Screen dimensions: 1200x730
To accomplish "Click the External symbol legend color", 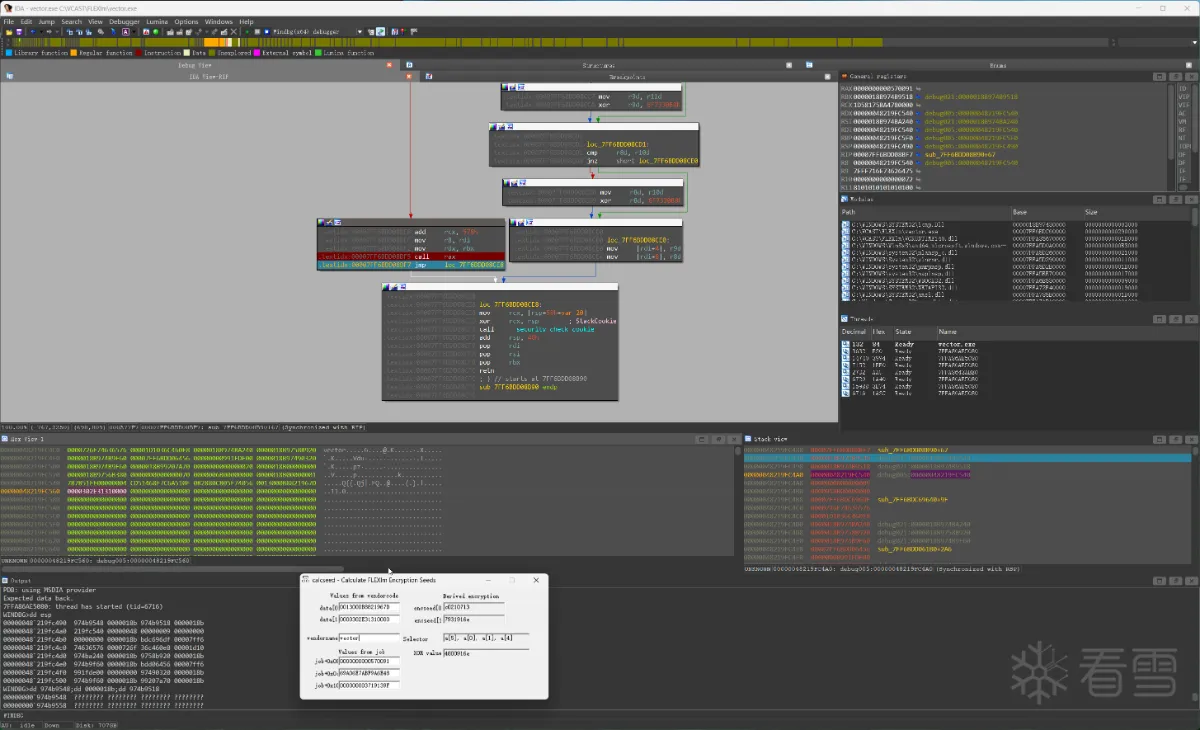I will [x=257, y=53].
